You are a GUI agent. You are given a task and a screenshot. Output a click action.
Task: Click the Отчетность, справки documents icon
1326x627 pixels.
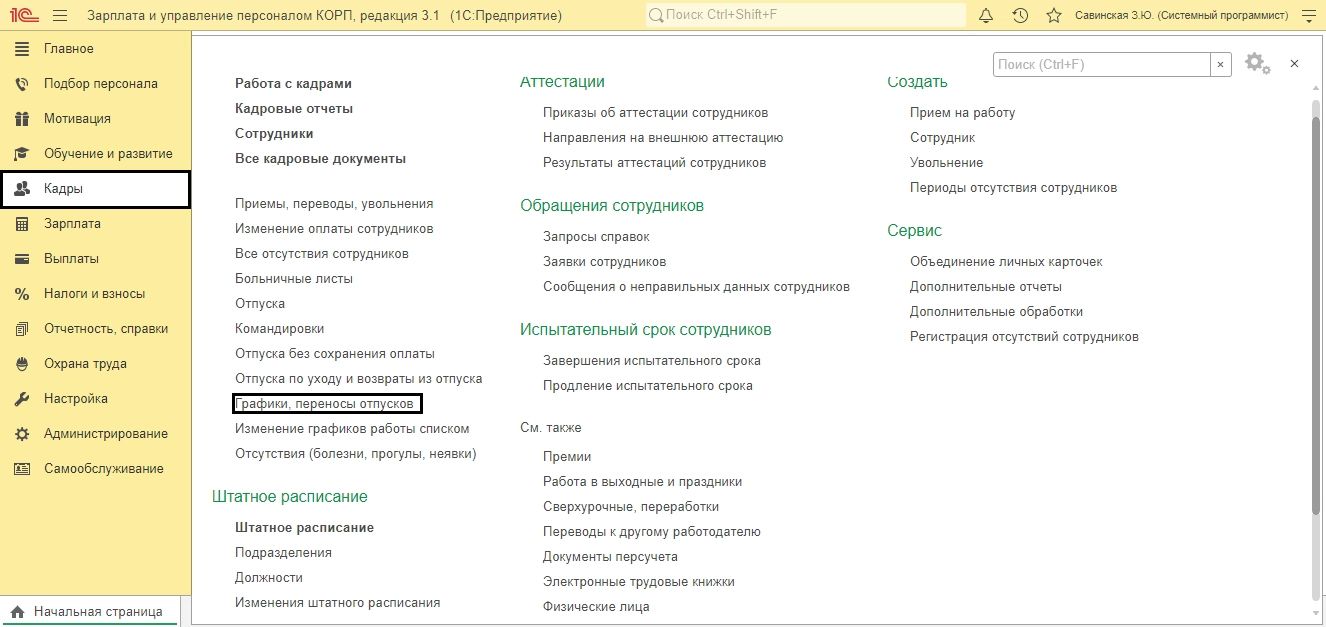pos(22,329)
